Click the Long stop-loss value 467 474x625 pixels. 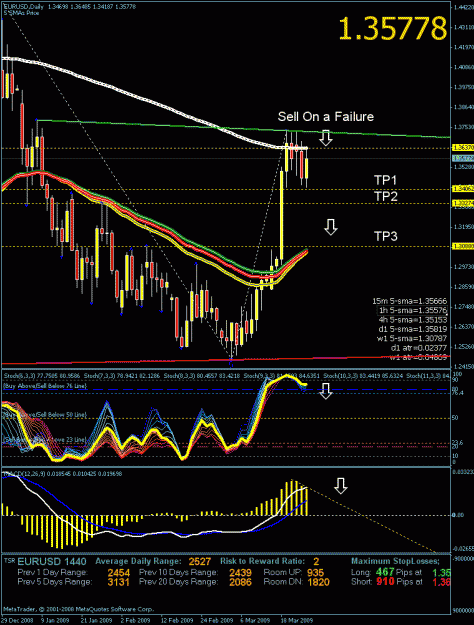(x=385, y=572)
